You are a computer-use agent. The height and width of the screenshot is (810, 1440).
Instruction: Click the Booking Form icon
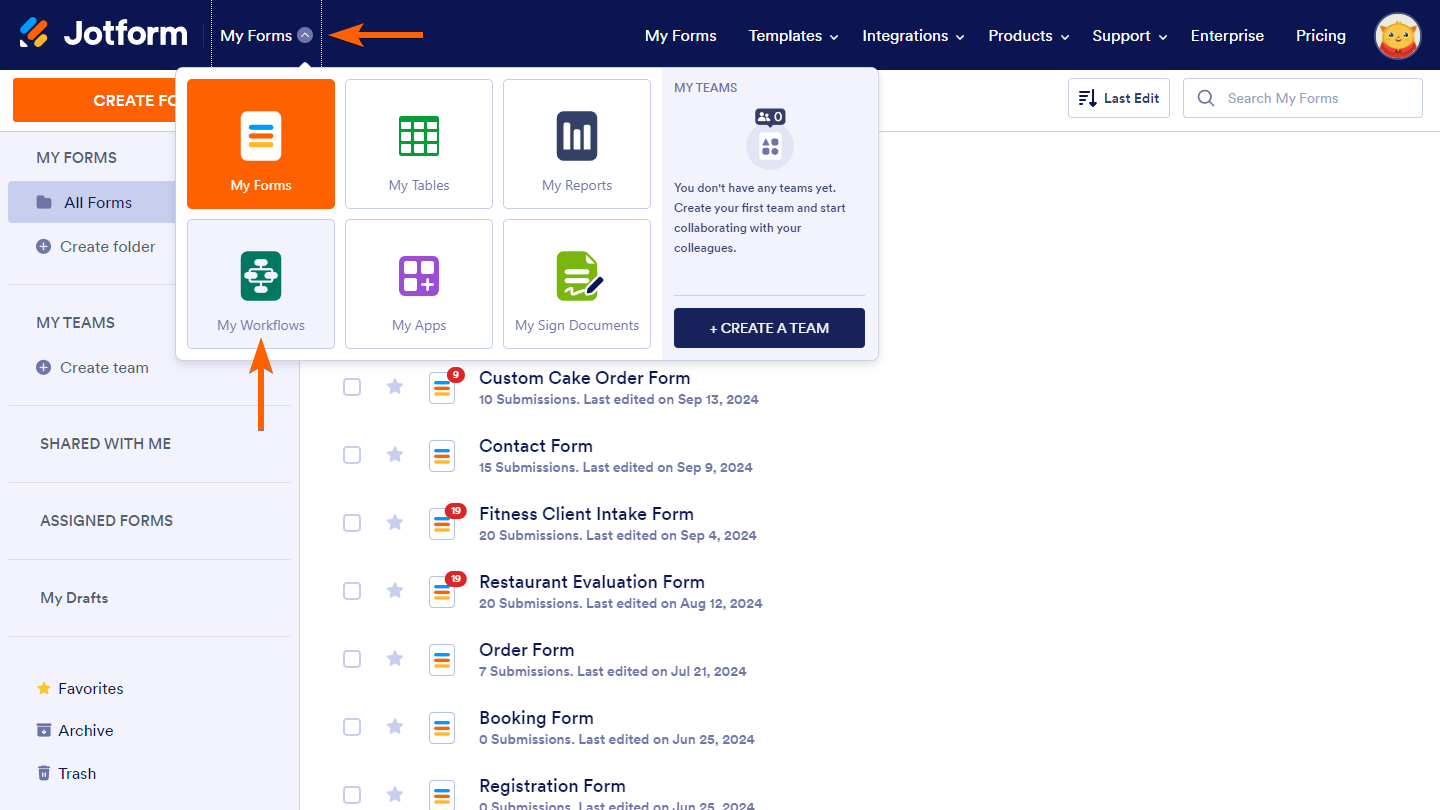[442, 727]
